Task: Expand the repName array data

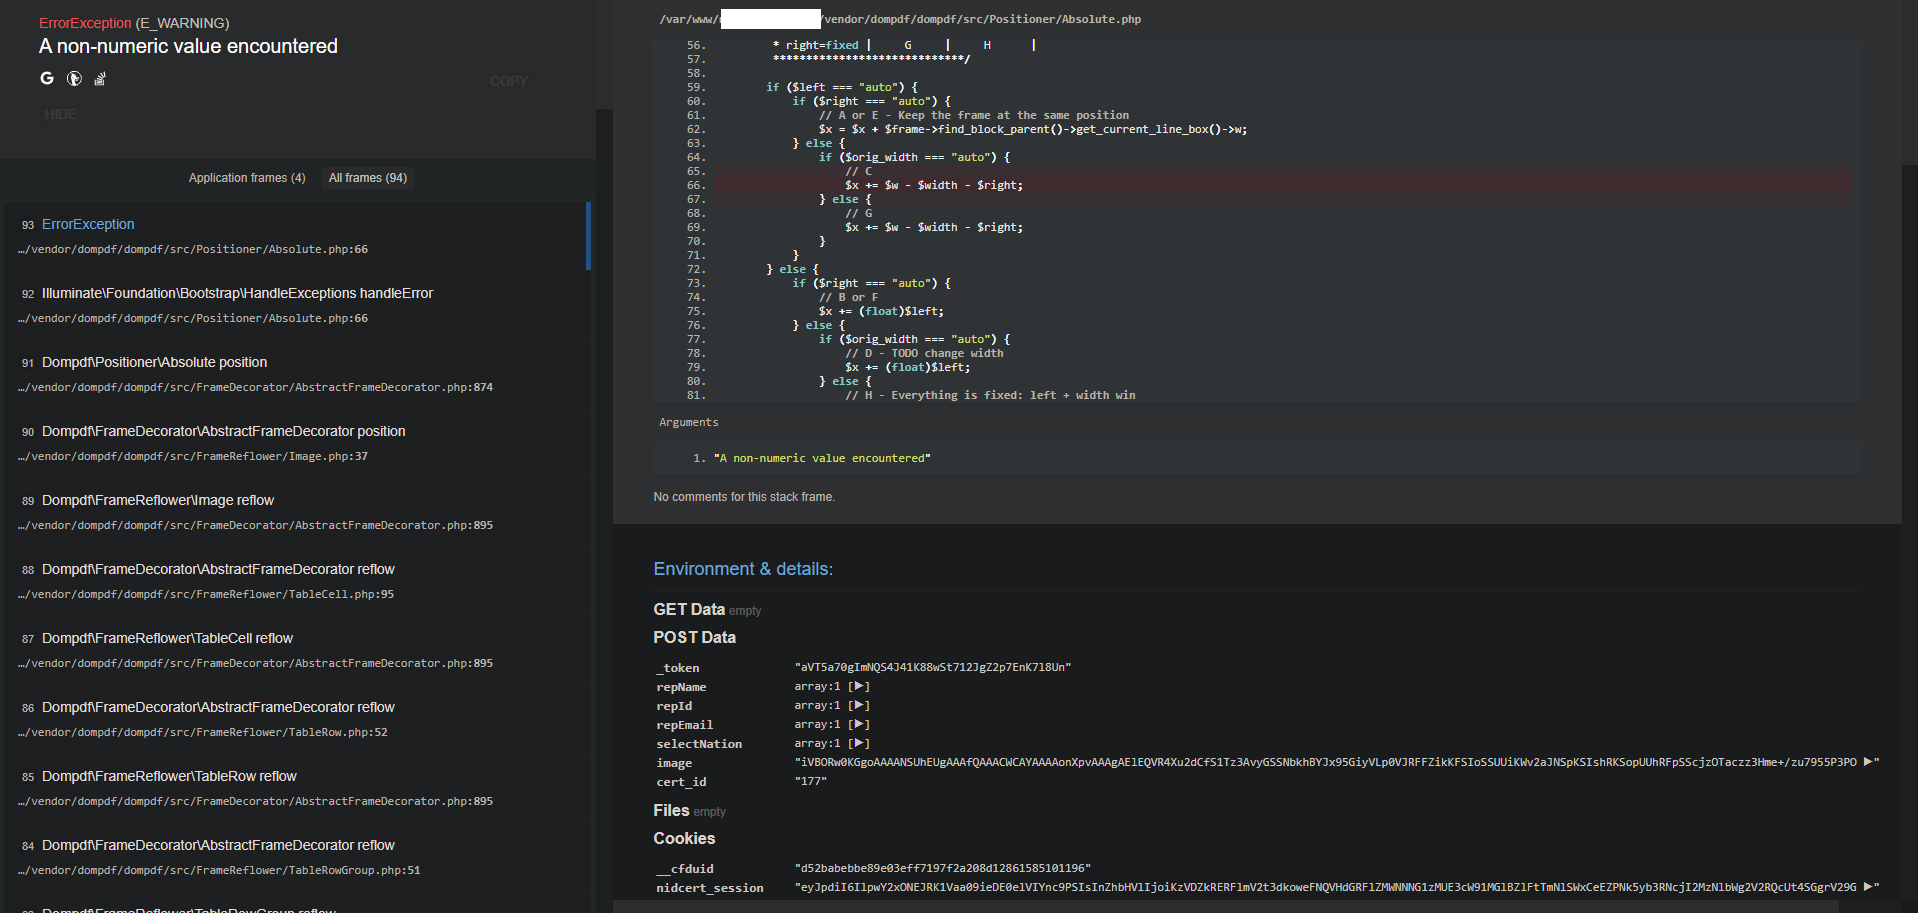Action: click(860, 686)
